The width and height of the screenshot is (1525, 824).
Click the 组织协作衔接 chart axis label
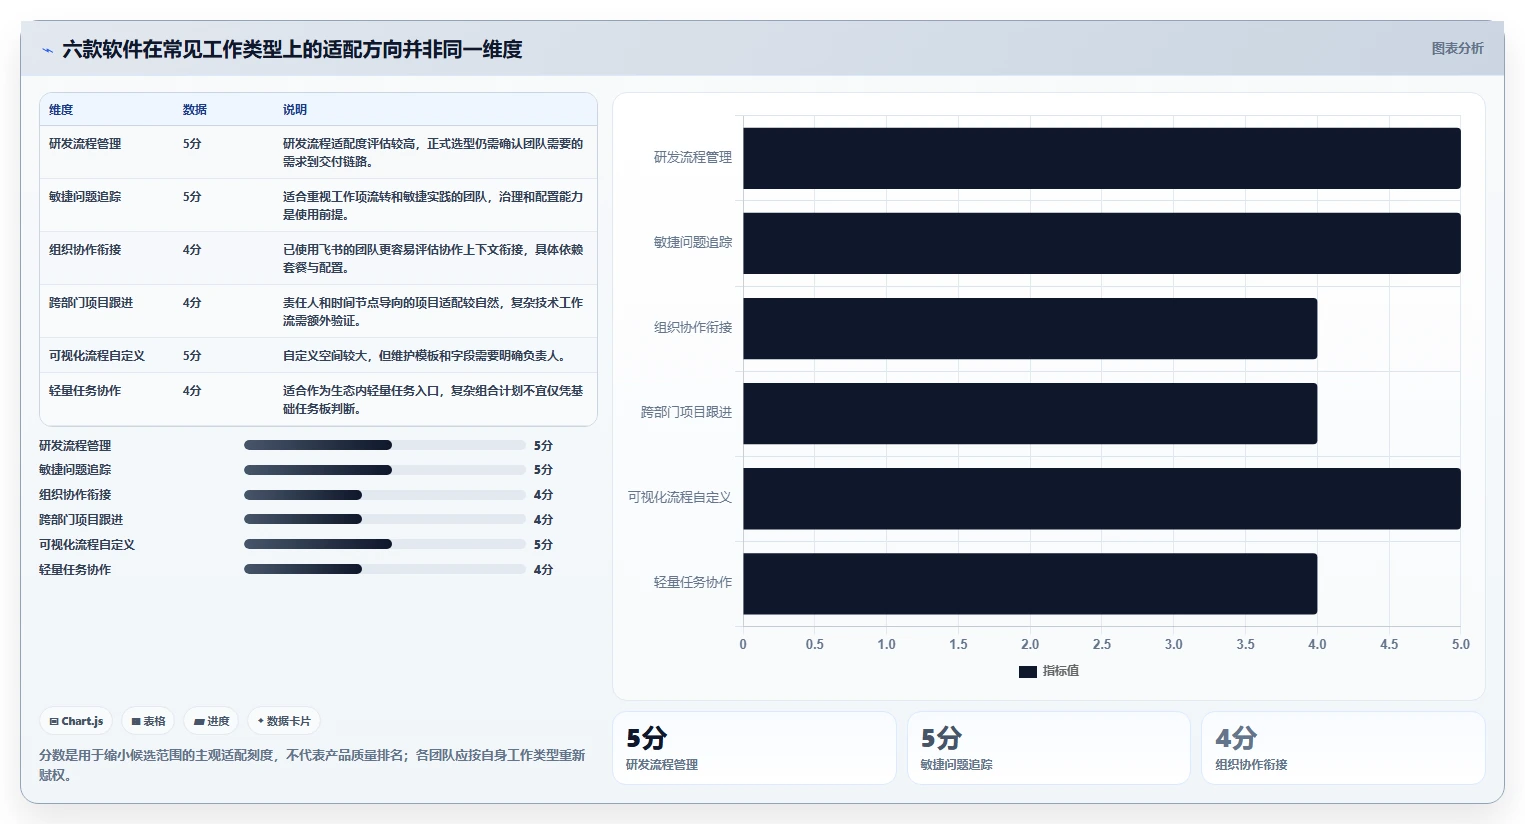[693, 328]
